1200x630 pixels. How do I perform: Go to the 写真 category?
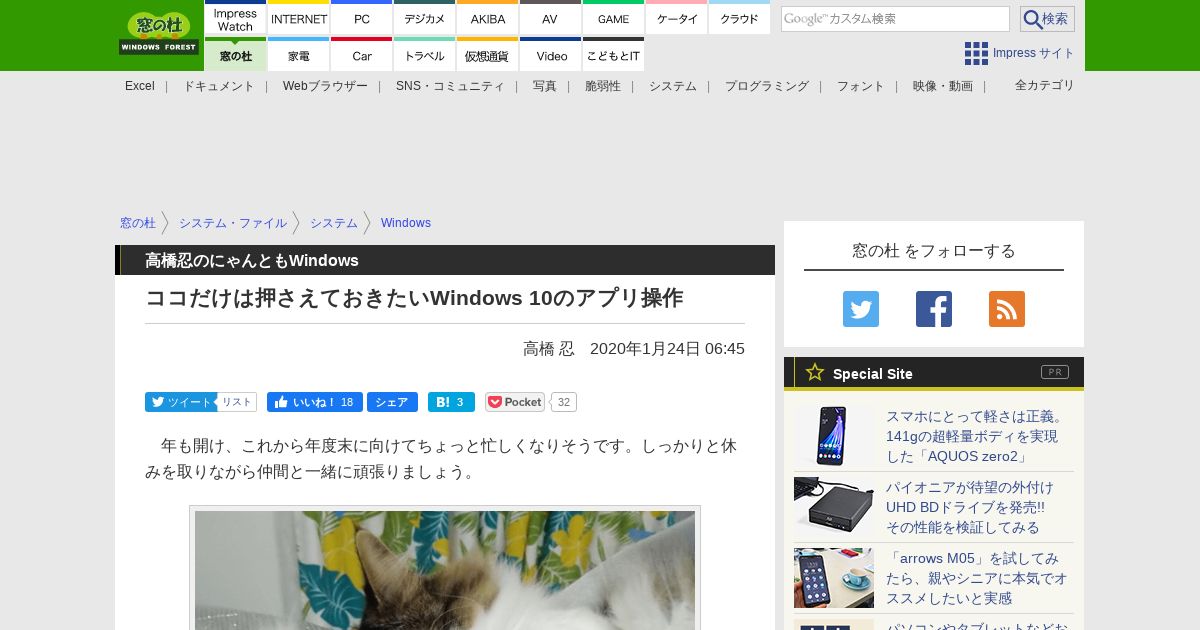545,86
